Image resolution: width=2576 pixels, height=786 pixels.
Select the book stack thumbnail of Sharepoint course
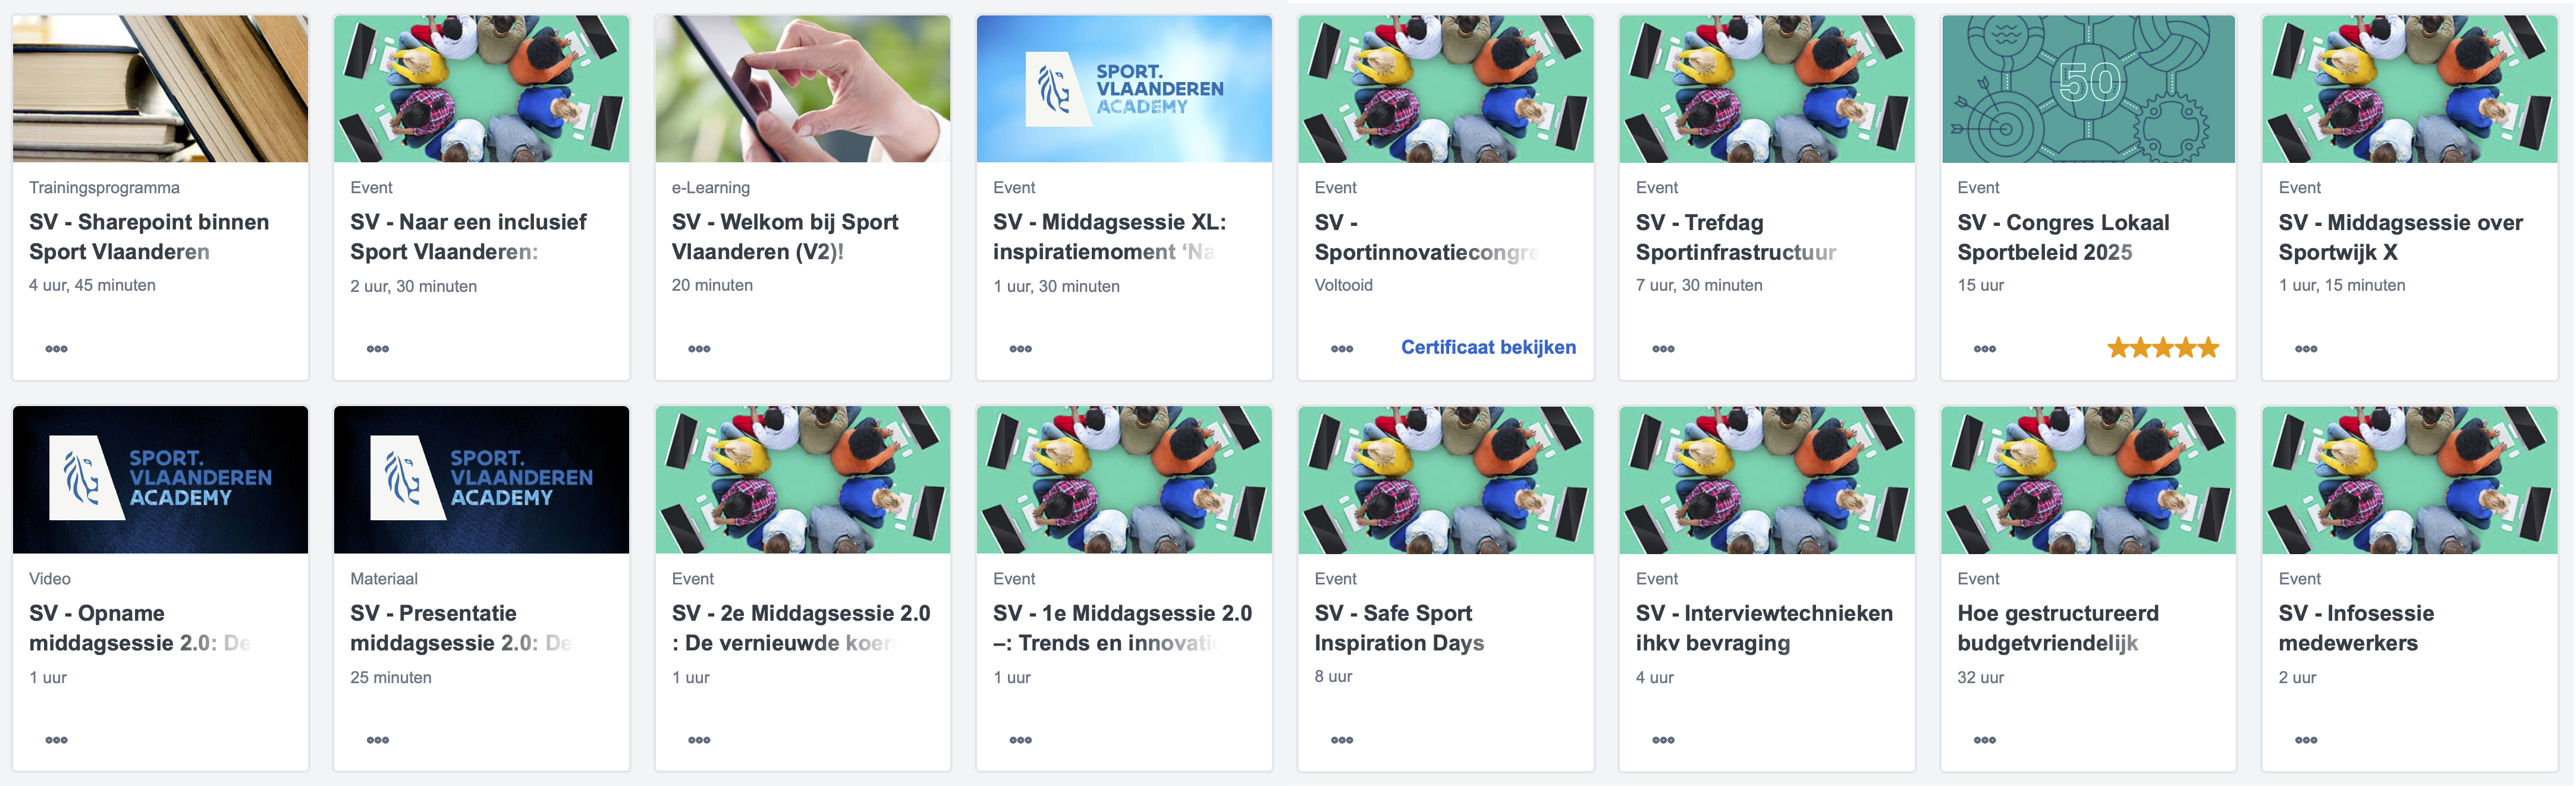click(x=160, y=88)
